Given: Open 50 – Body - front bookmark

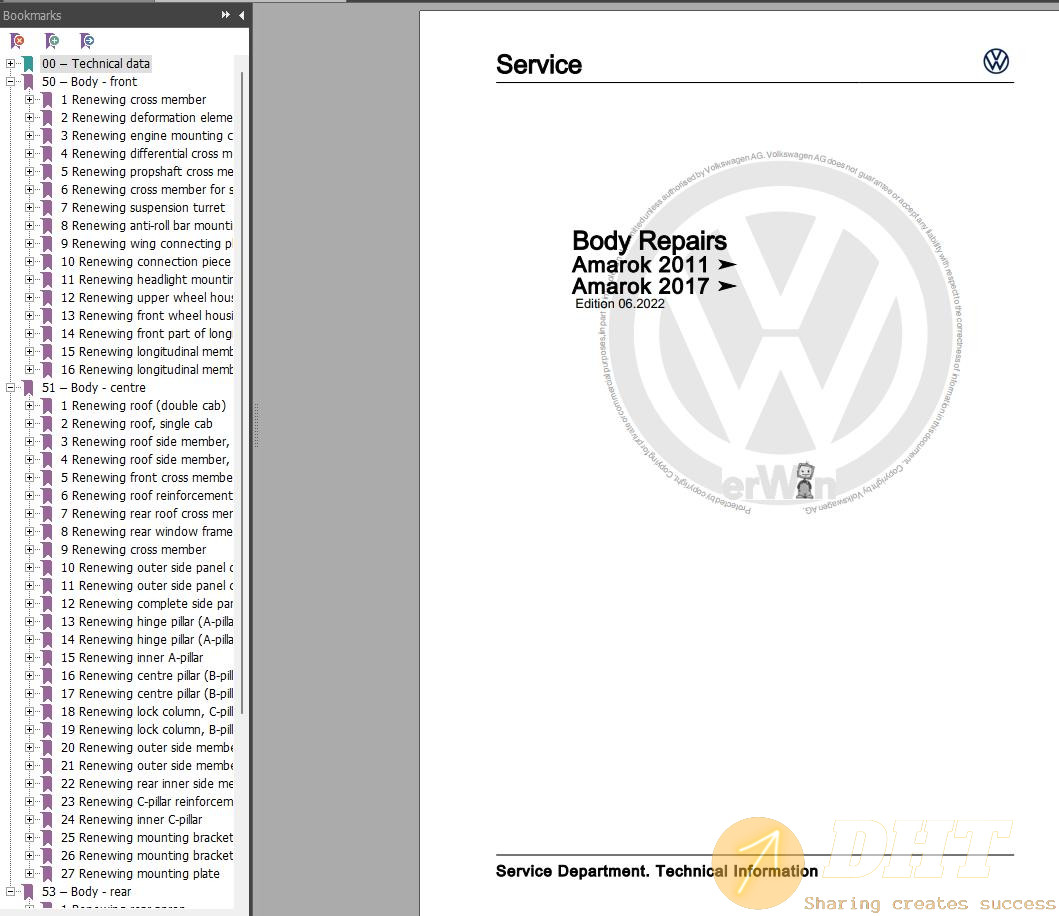Looking at the screenshot, I should click(x=89, y=82).
